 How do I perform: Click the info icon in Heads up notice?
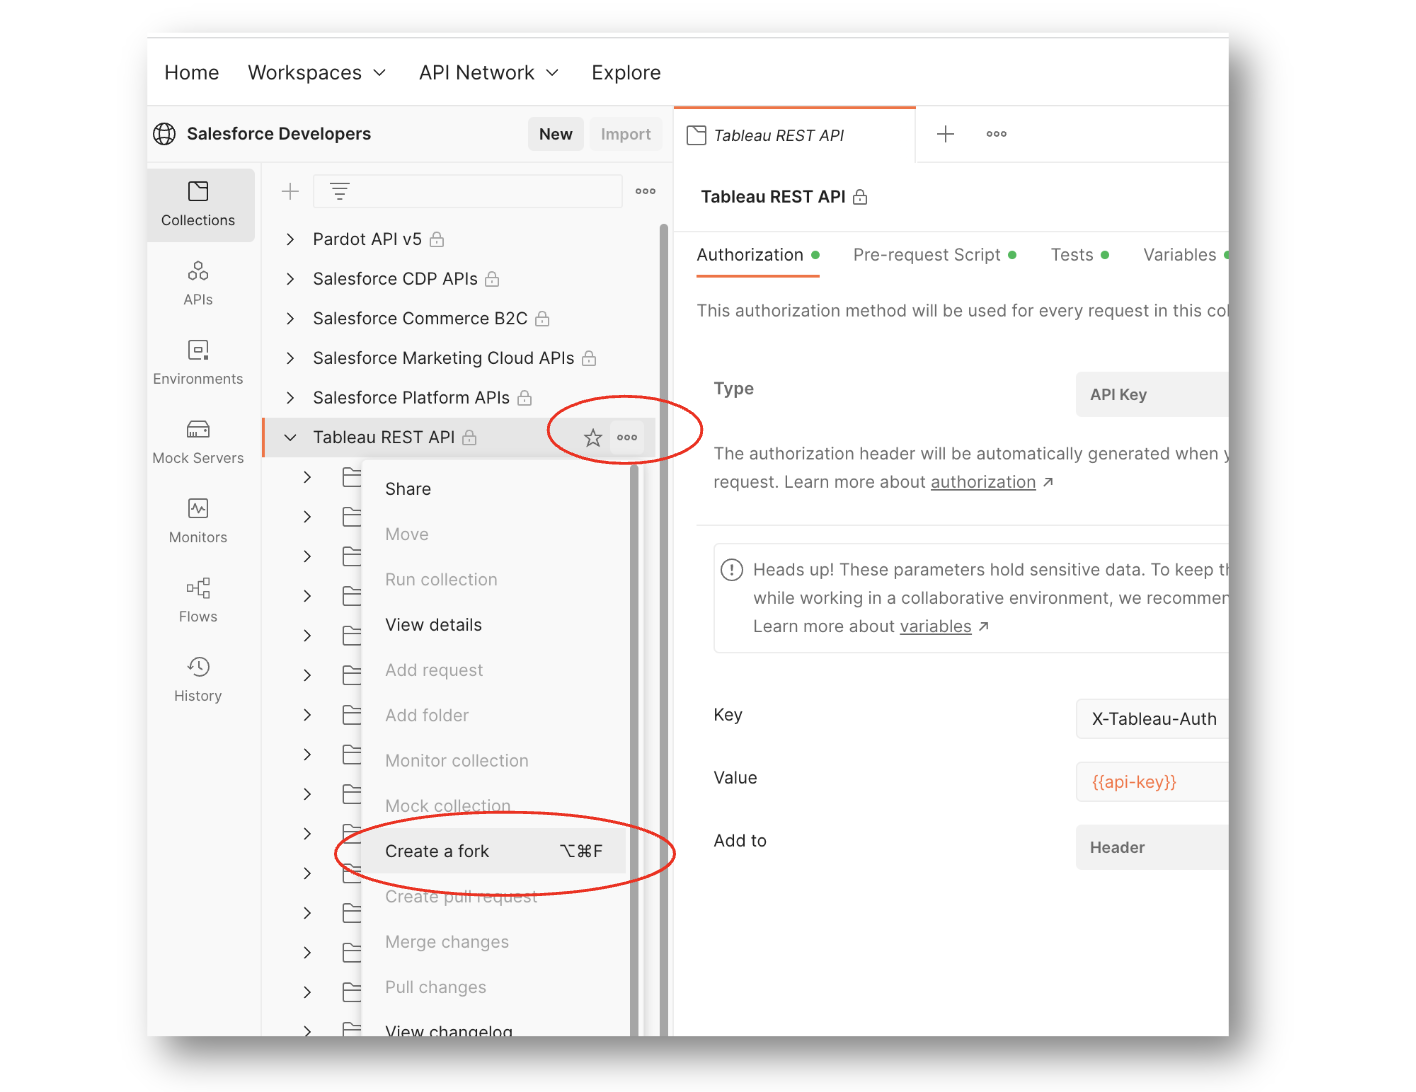tap(732, 570)
